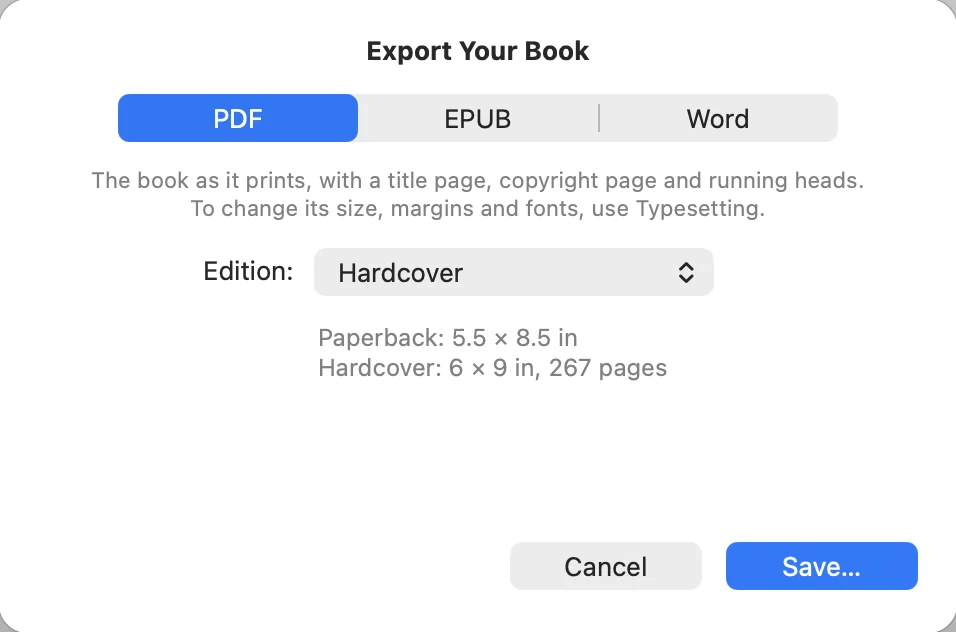Click the 'The book as it prints' description line
Image resolution: width=956 pixels, height=632 pixels.
click(478, 180)
